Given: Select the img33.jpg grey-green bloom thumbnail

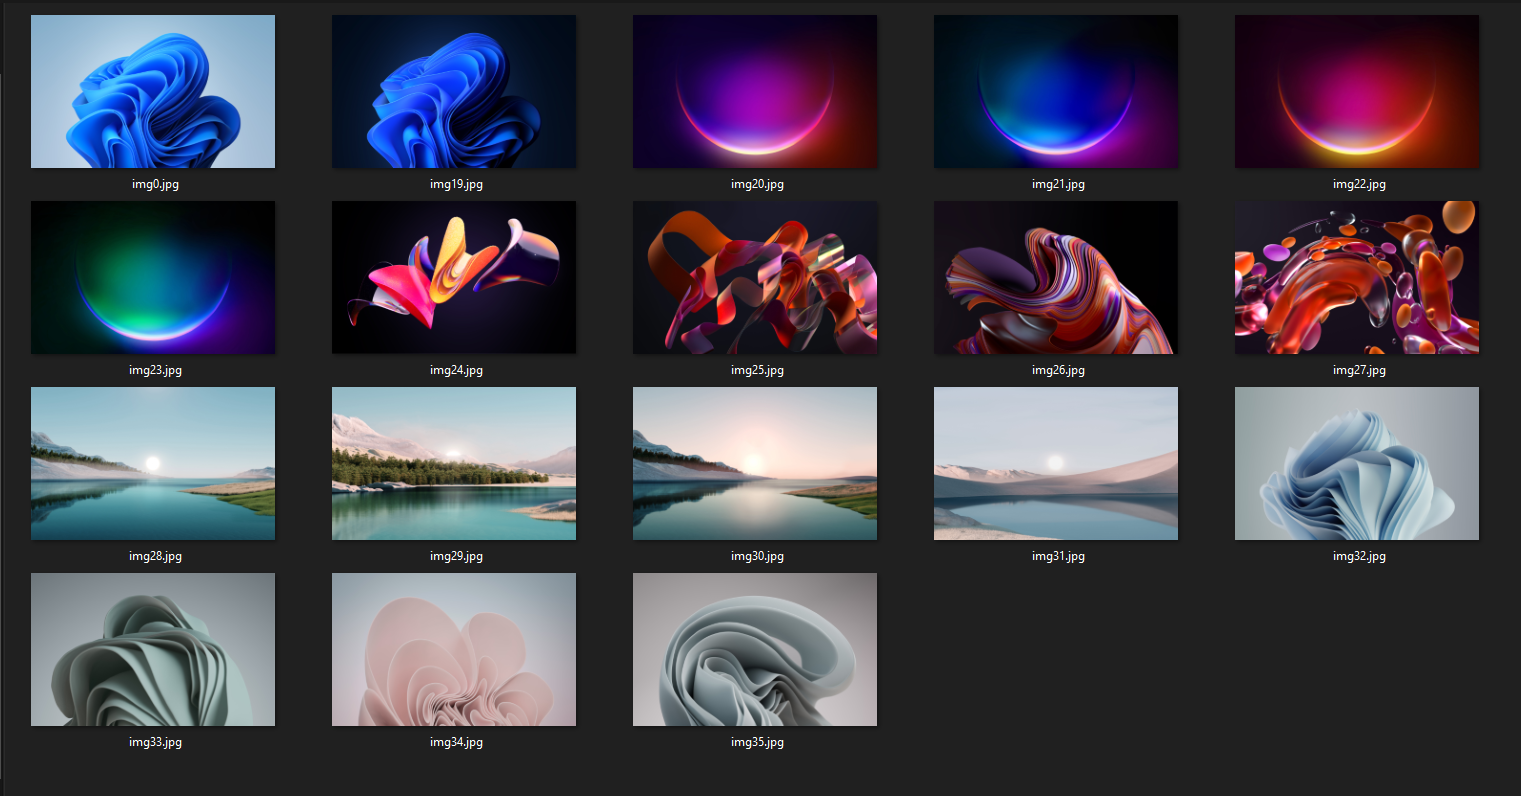Looking at the screenshot, I should [153, 649].
